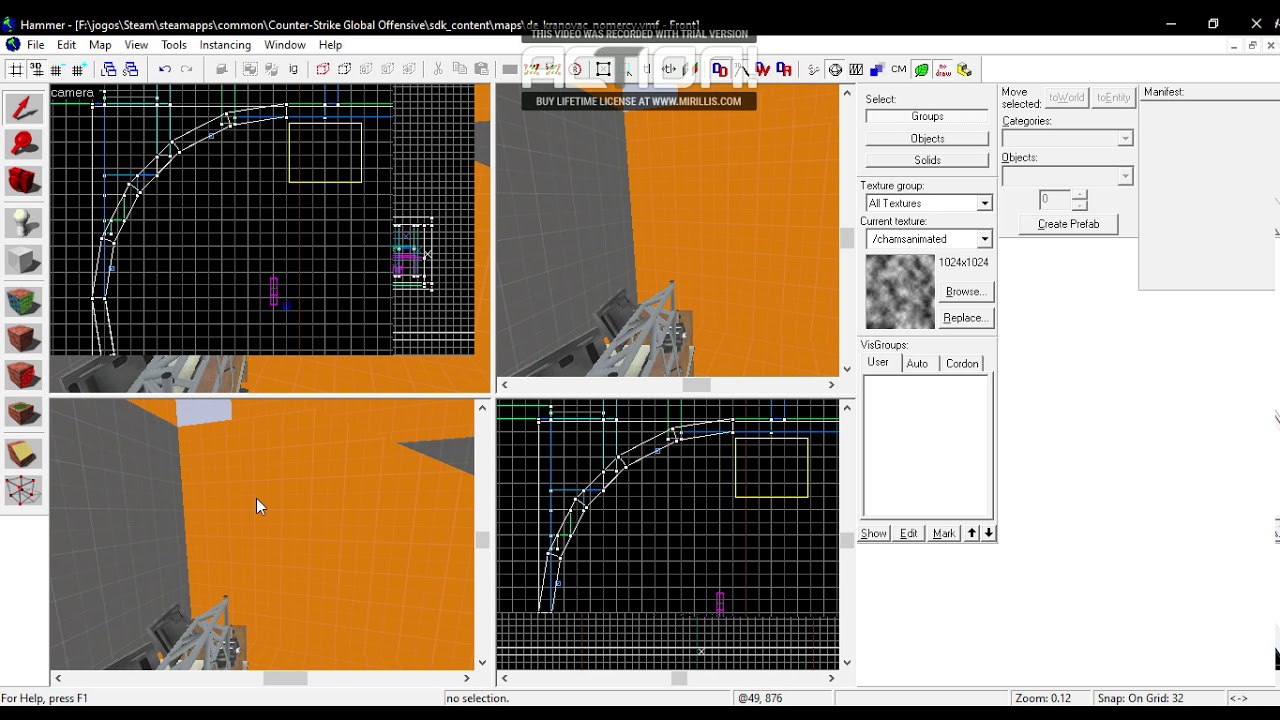
Task: Click the Hide selected objects icon
Action: tap(322, 69)
